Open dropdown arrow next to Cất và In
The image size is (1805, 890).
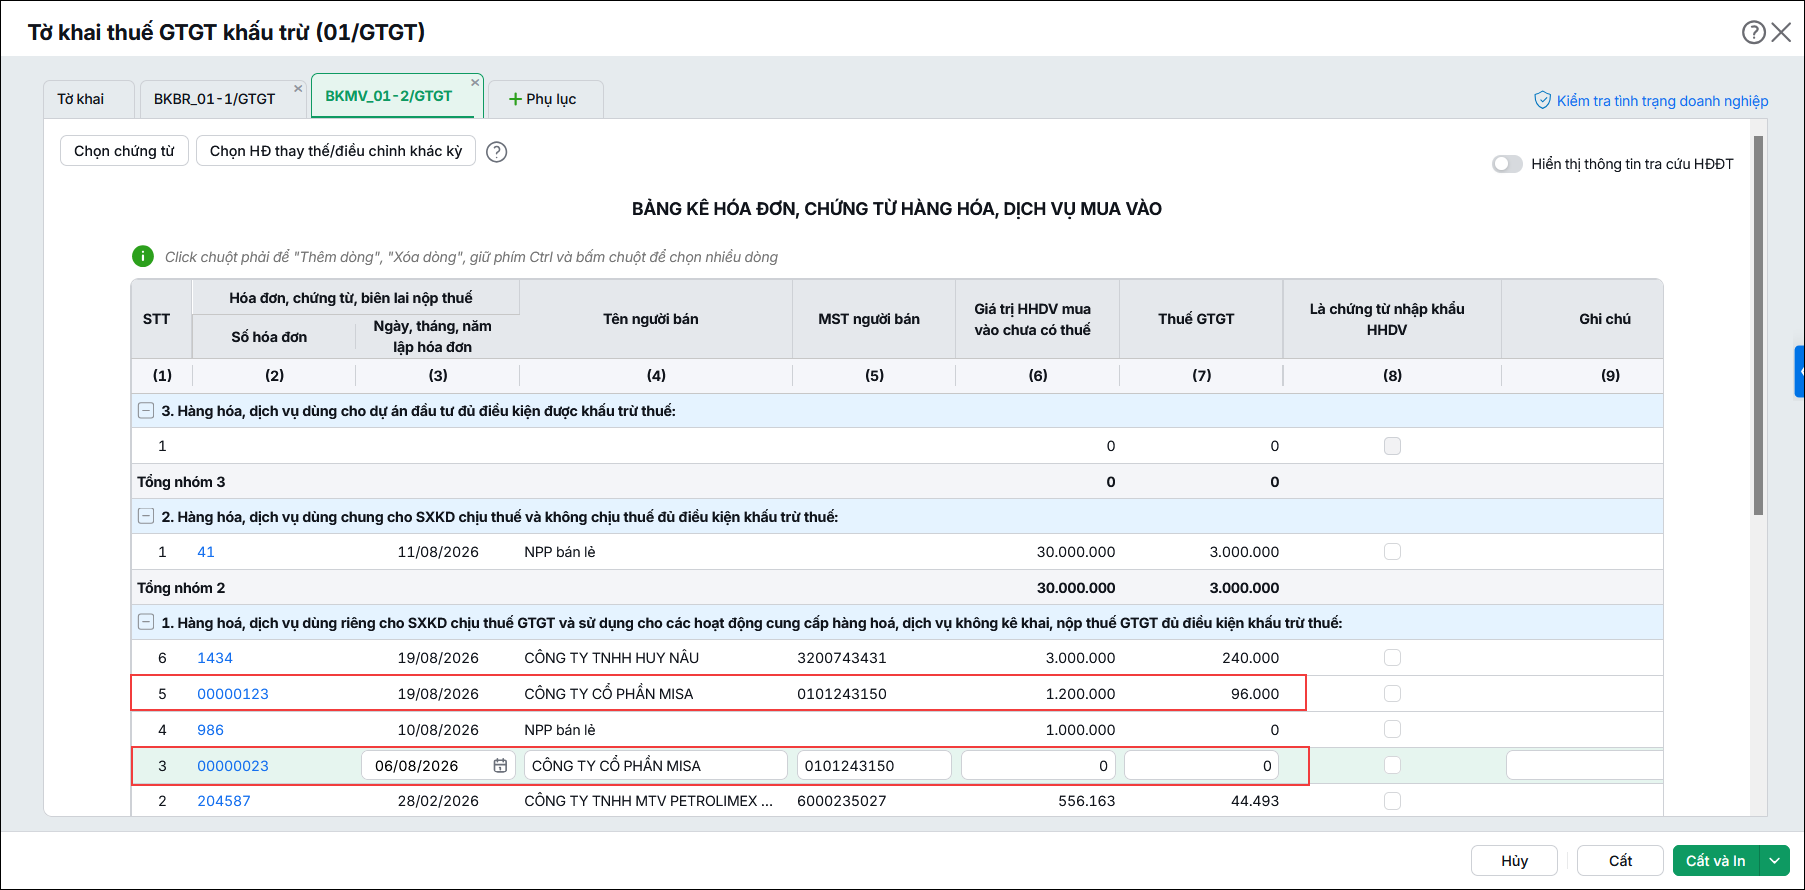click(1775, 861)
